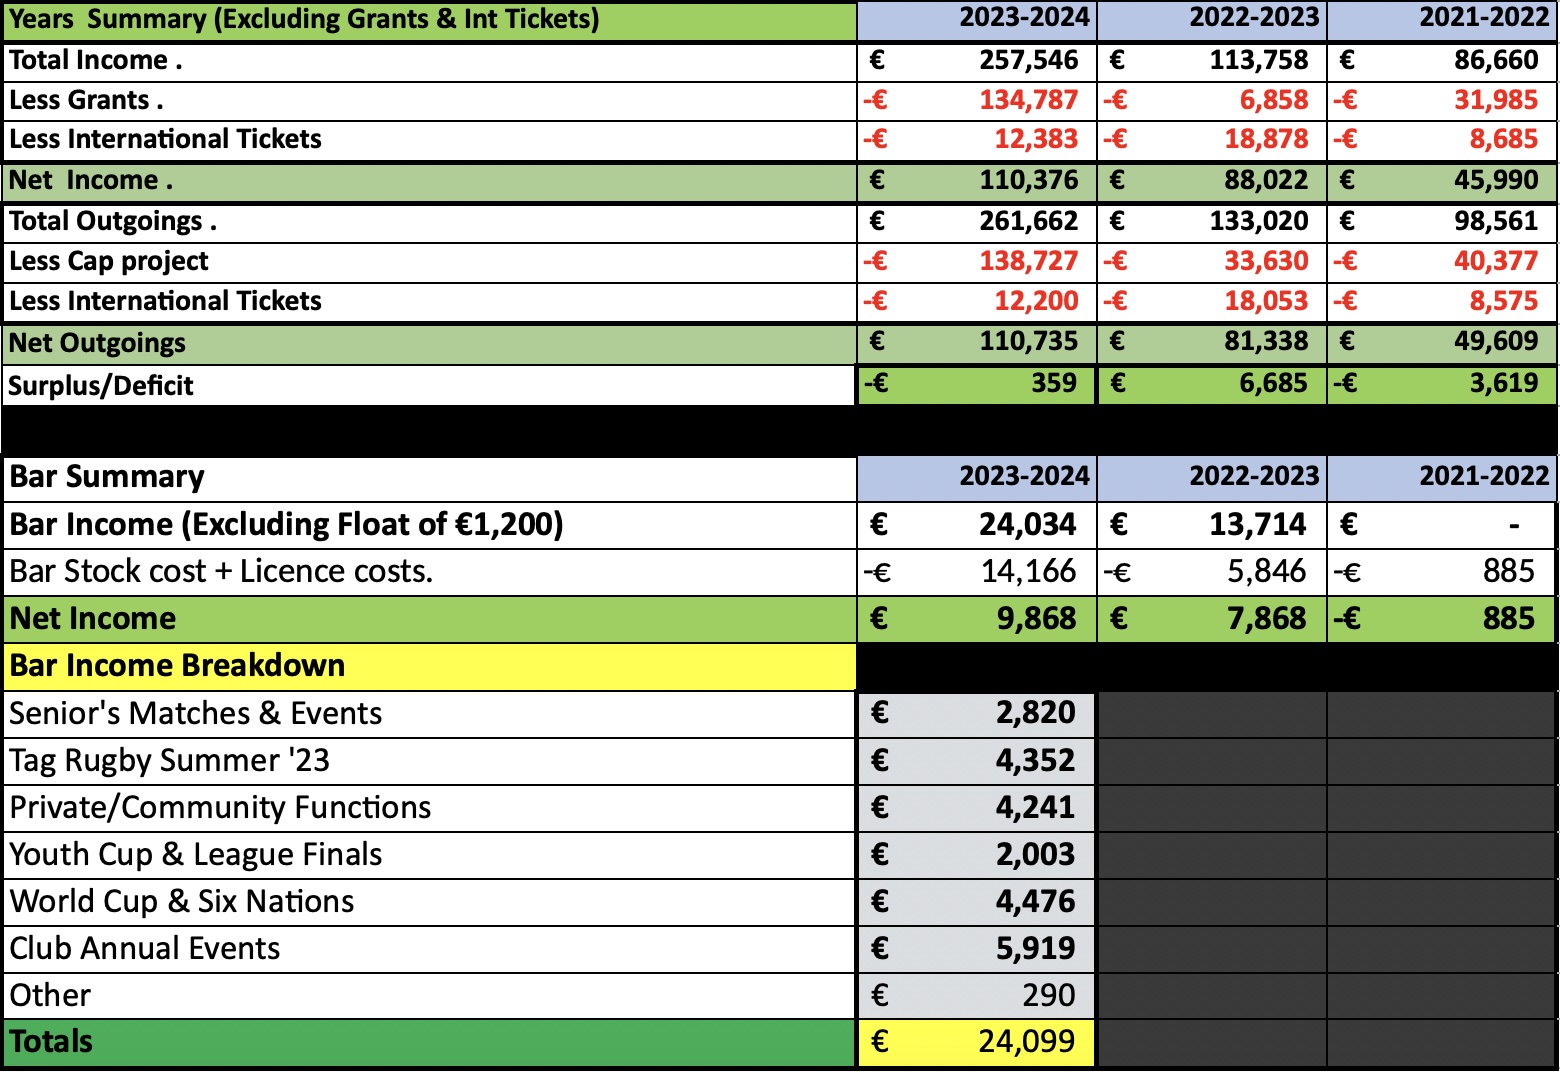
Task: Select the yellow totals value 24,099
Action: coord(1028,1042)
